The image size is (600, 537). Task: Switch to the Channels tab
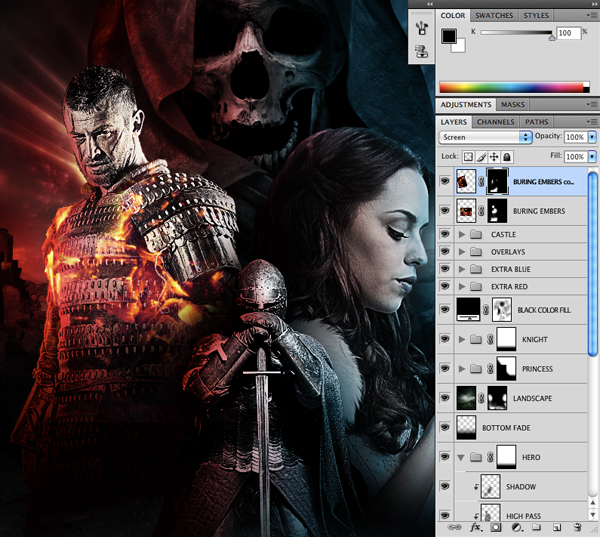click(495, 122)
